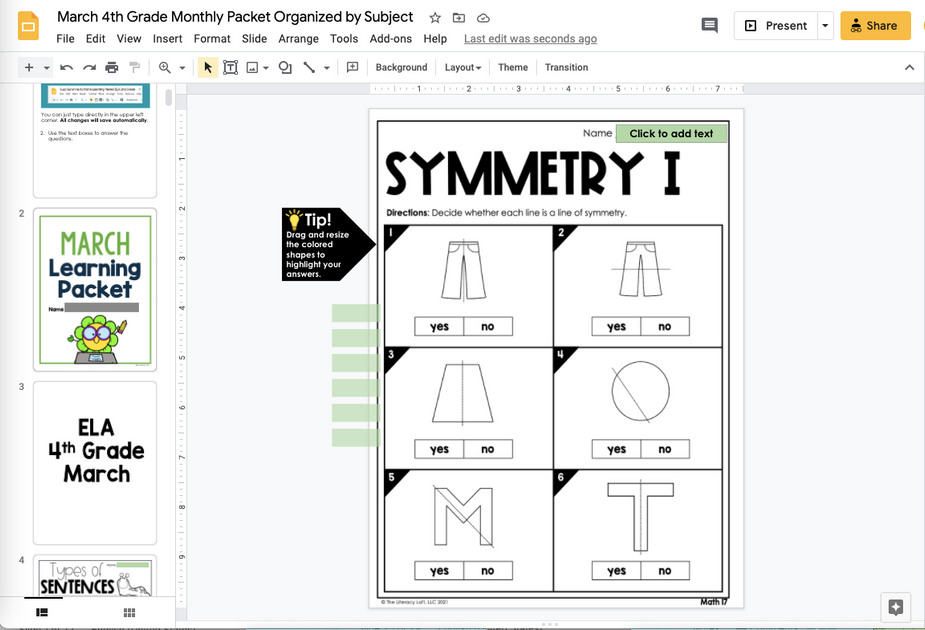Open the comment history panel
This screenshot has height=630, width=925.
(x=709, y=25)
